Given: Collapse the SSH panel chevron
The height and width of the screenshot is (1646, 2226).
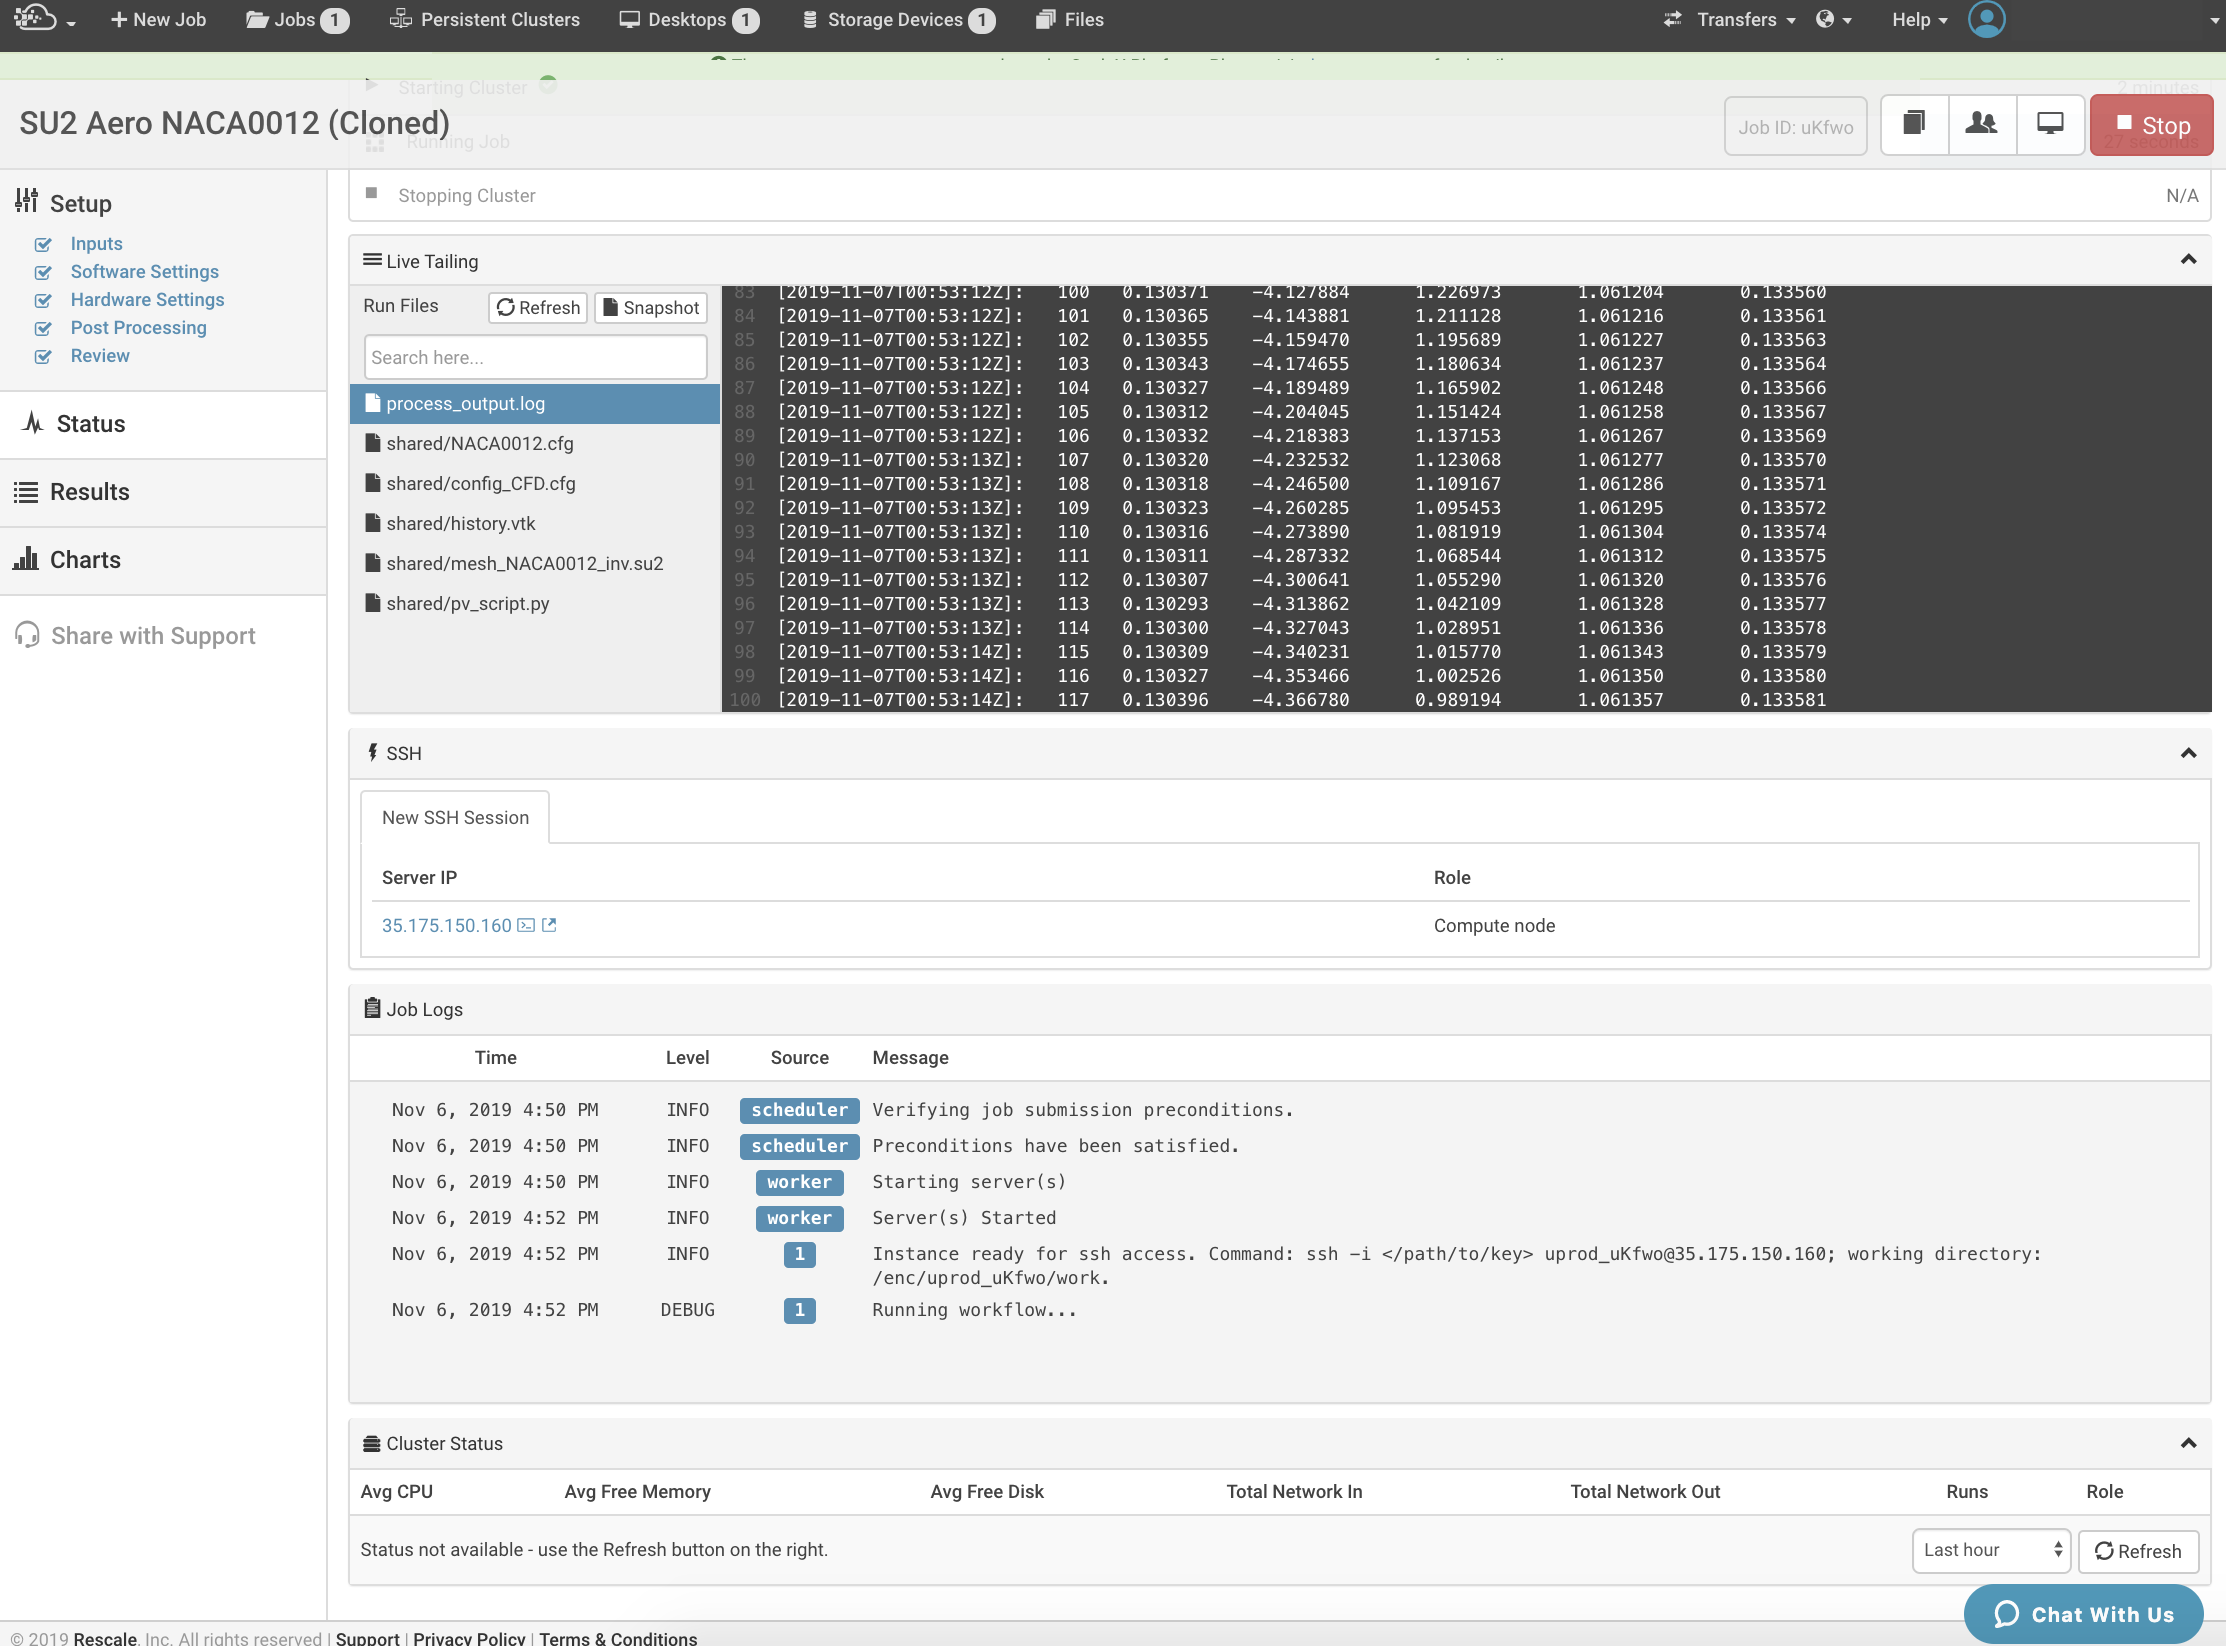Looking at the screenshot, I should pyautogui.click(x=2188, y=753).
